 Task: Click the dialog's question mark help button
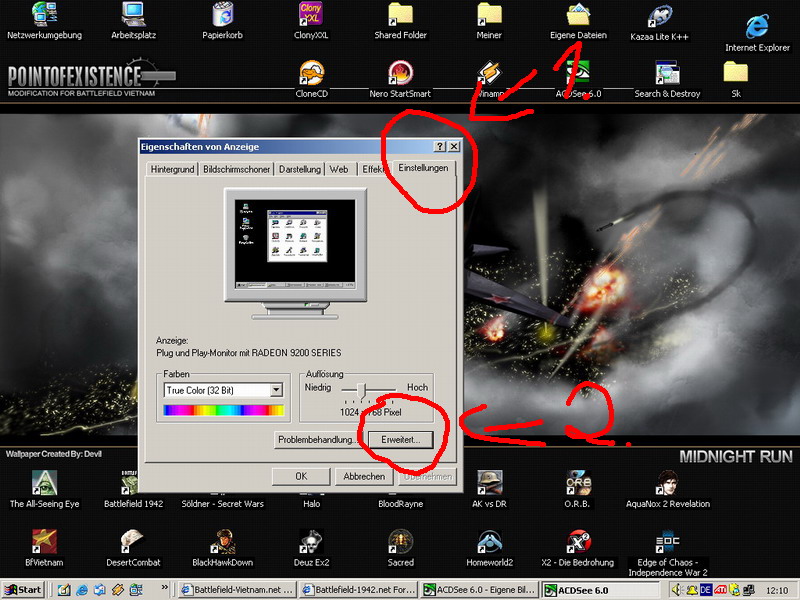click(440, 146)
